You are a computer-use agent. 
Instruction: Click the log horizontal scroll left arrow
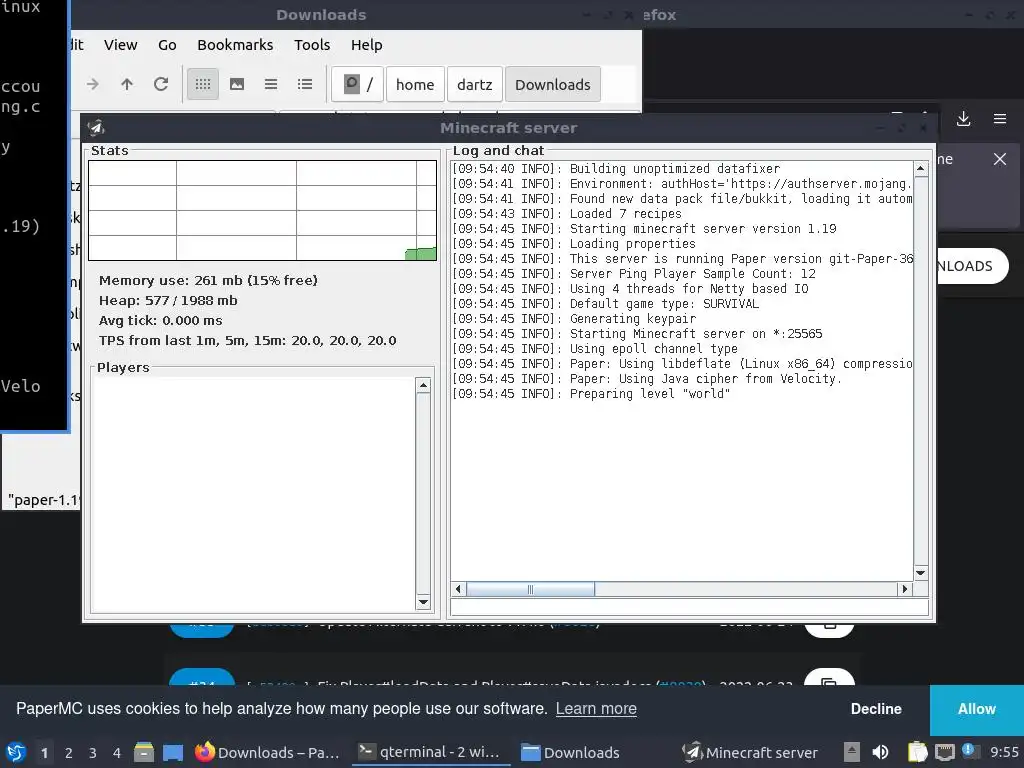(458, 589)
